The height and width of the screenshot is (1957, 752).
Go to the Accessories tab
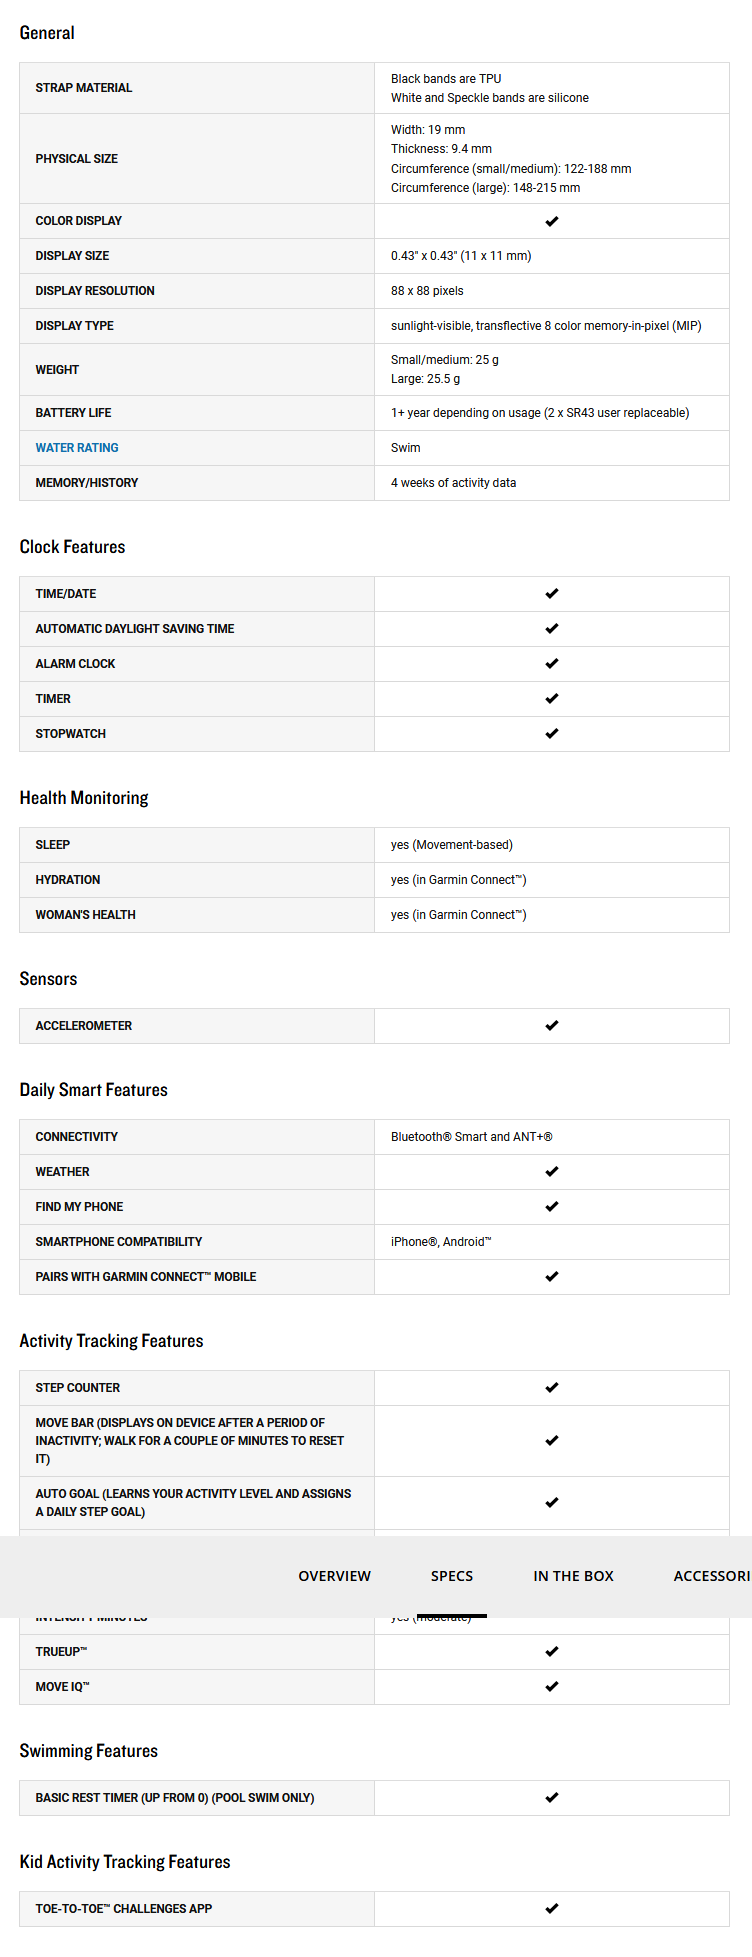coord(711,1576)
